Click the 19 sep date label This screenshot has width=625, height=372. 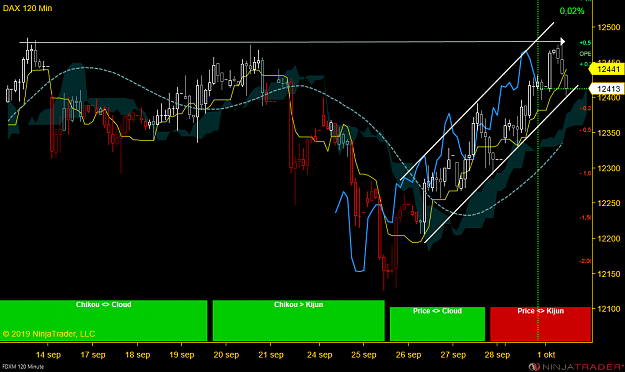(x=182, y=355)
